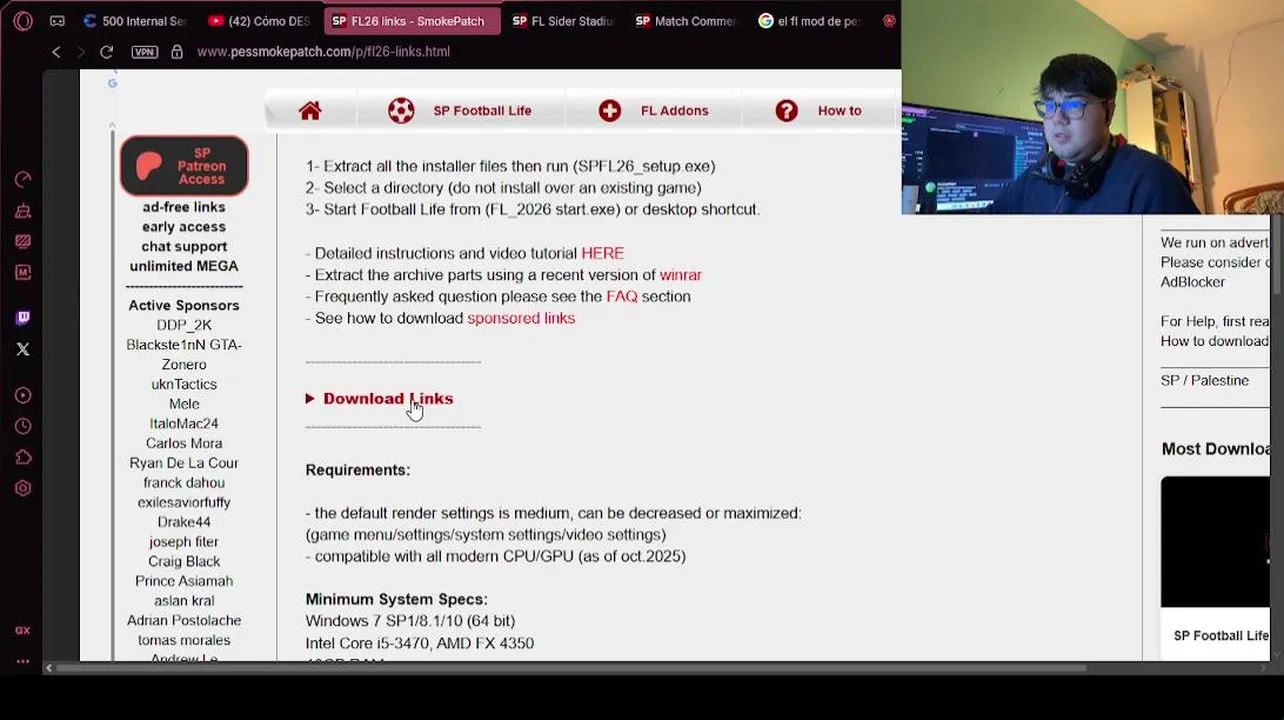1284x720 pixels.
Task: Click the sponsor name uknTactics
Action: pyautogui.click(x=184, y=384)
